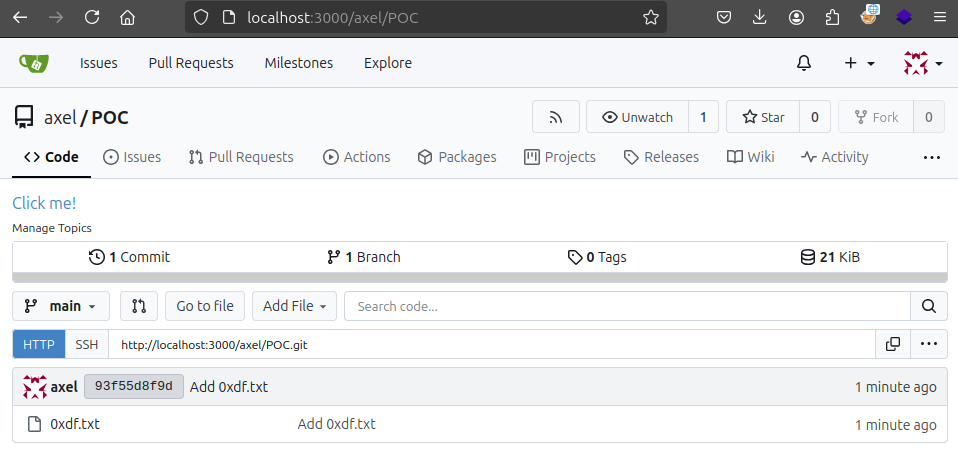Open commit 93f55d8f9d
The image size is (958, 463).
point(134,387)
